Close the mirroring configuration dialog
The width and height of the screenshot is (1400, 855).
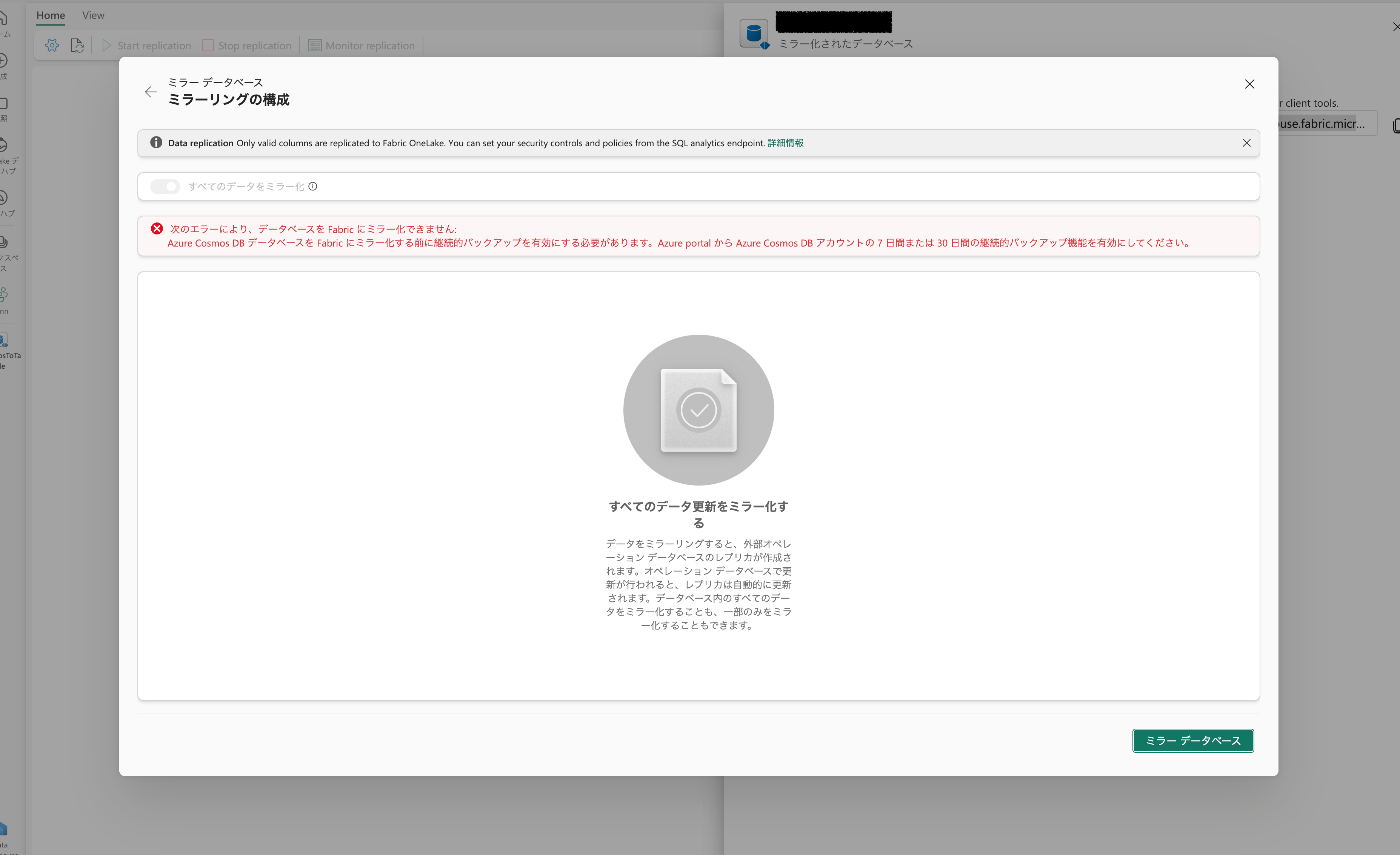click(x=1249, y=84)
